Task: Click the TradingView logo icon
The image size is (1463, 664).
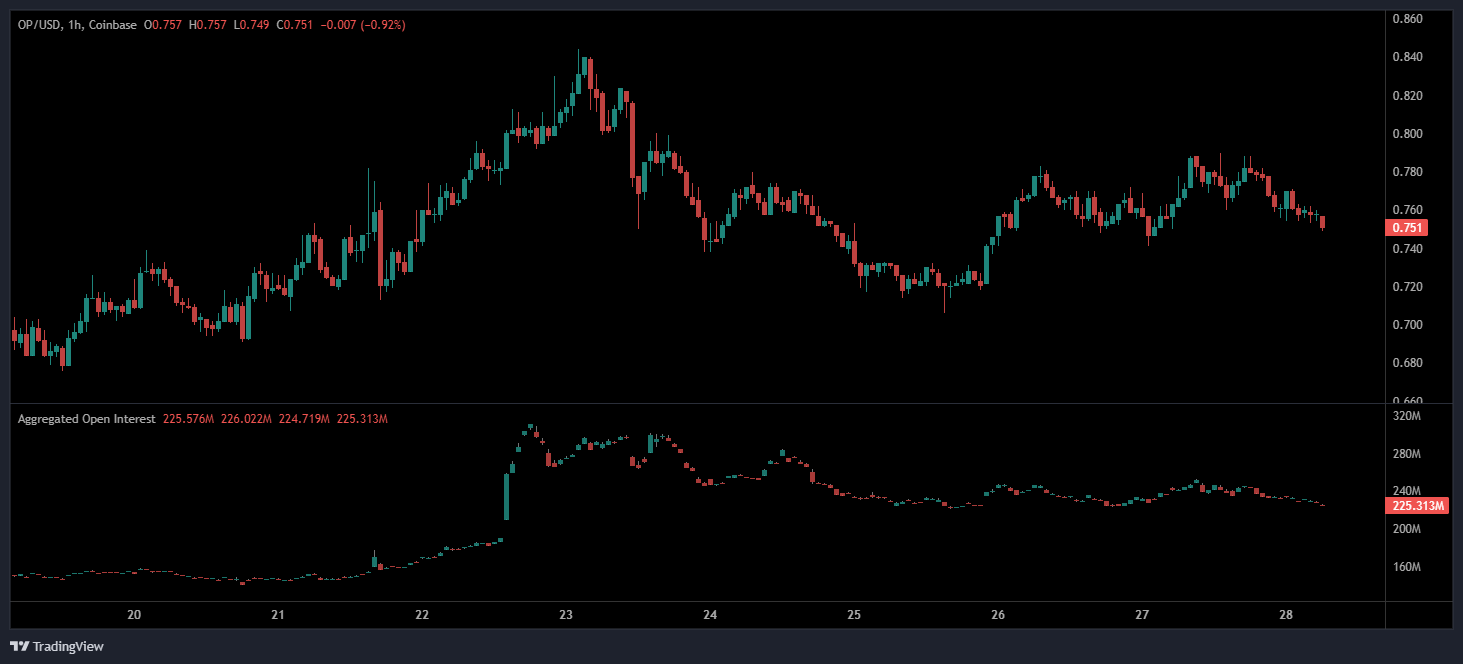Action: click(x=19, y=646)
